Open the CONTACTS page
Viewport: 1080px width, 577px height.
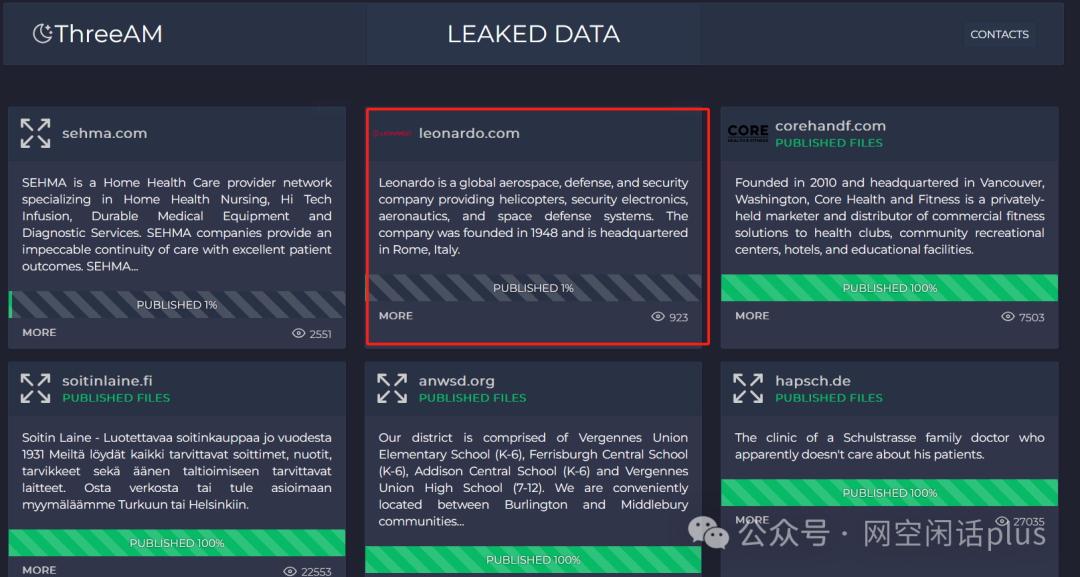point(999,34)
